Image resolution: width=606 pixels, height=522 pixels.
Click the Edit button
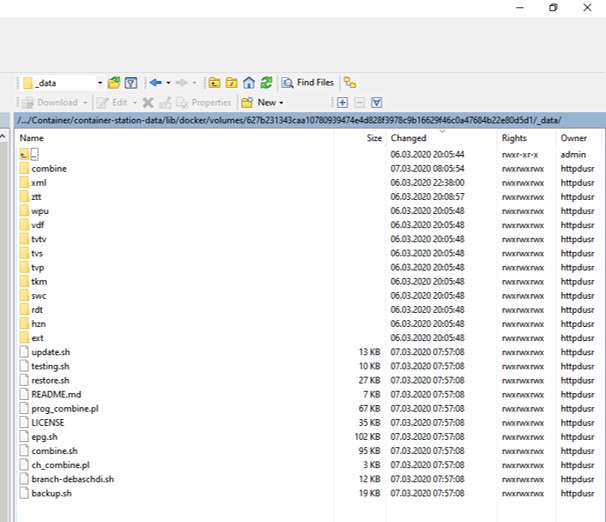click(x=112, y=102)
